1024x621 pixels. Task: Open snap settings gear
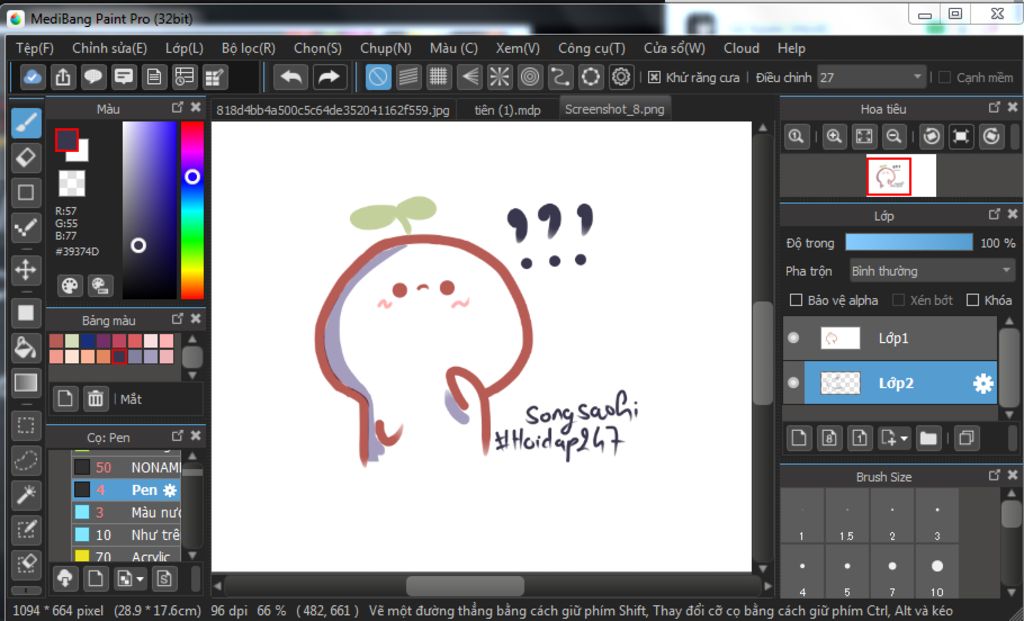621,77
